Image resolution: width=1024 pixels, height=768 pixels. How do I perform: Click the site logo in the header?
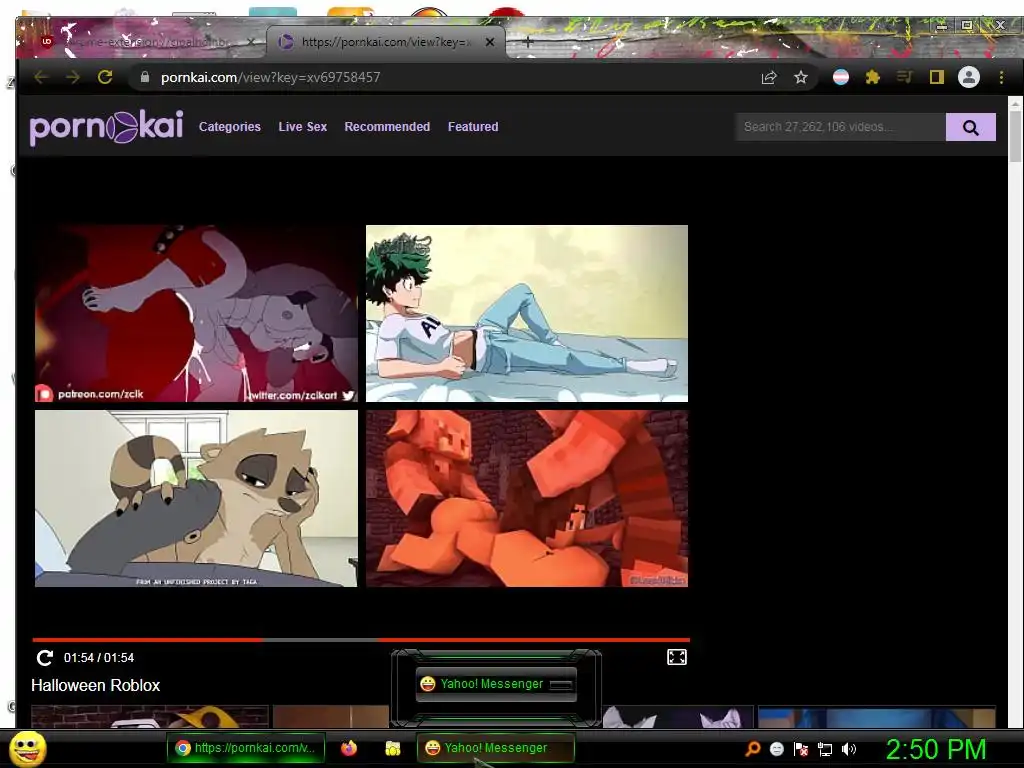pos(106,127)
